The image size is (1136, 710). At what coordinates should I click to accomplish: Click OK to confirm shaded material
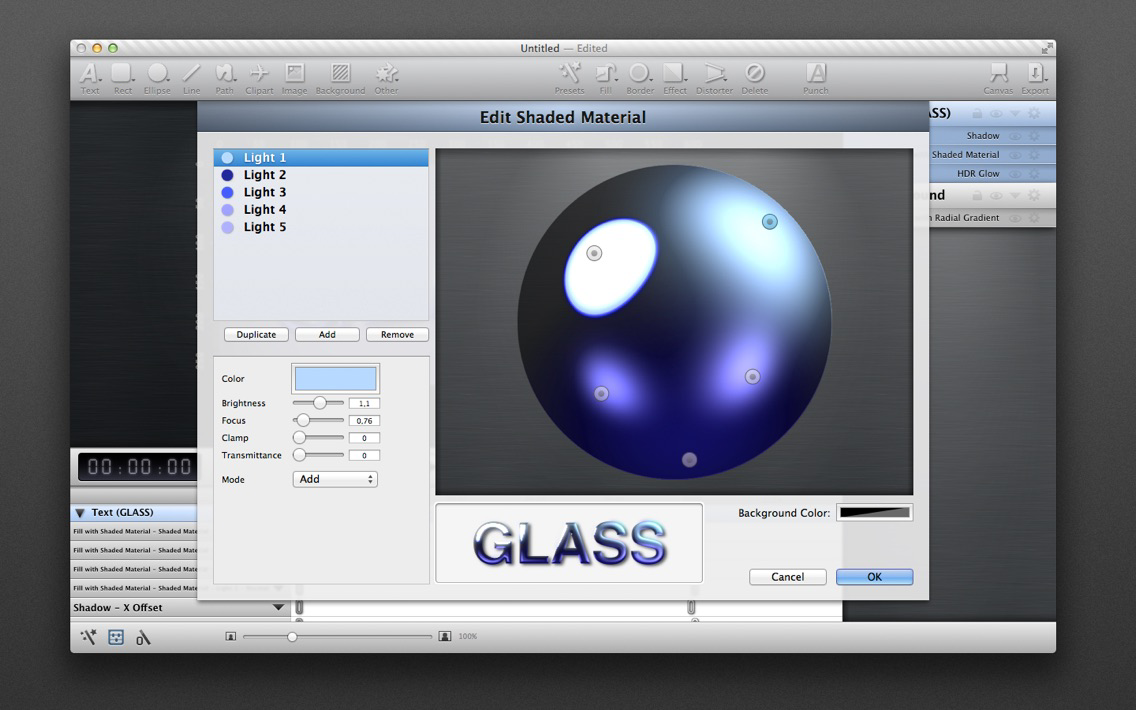click(874, 577)
